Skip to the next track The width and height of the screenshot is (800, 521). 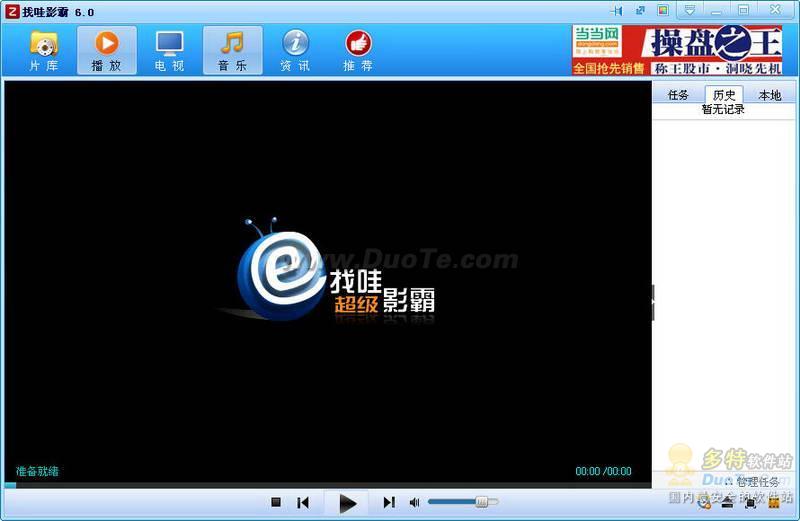click(389, 503)
